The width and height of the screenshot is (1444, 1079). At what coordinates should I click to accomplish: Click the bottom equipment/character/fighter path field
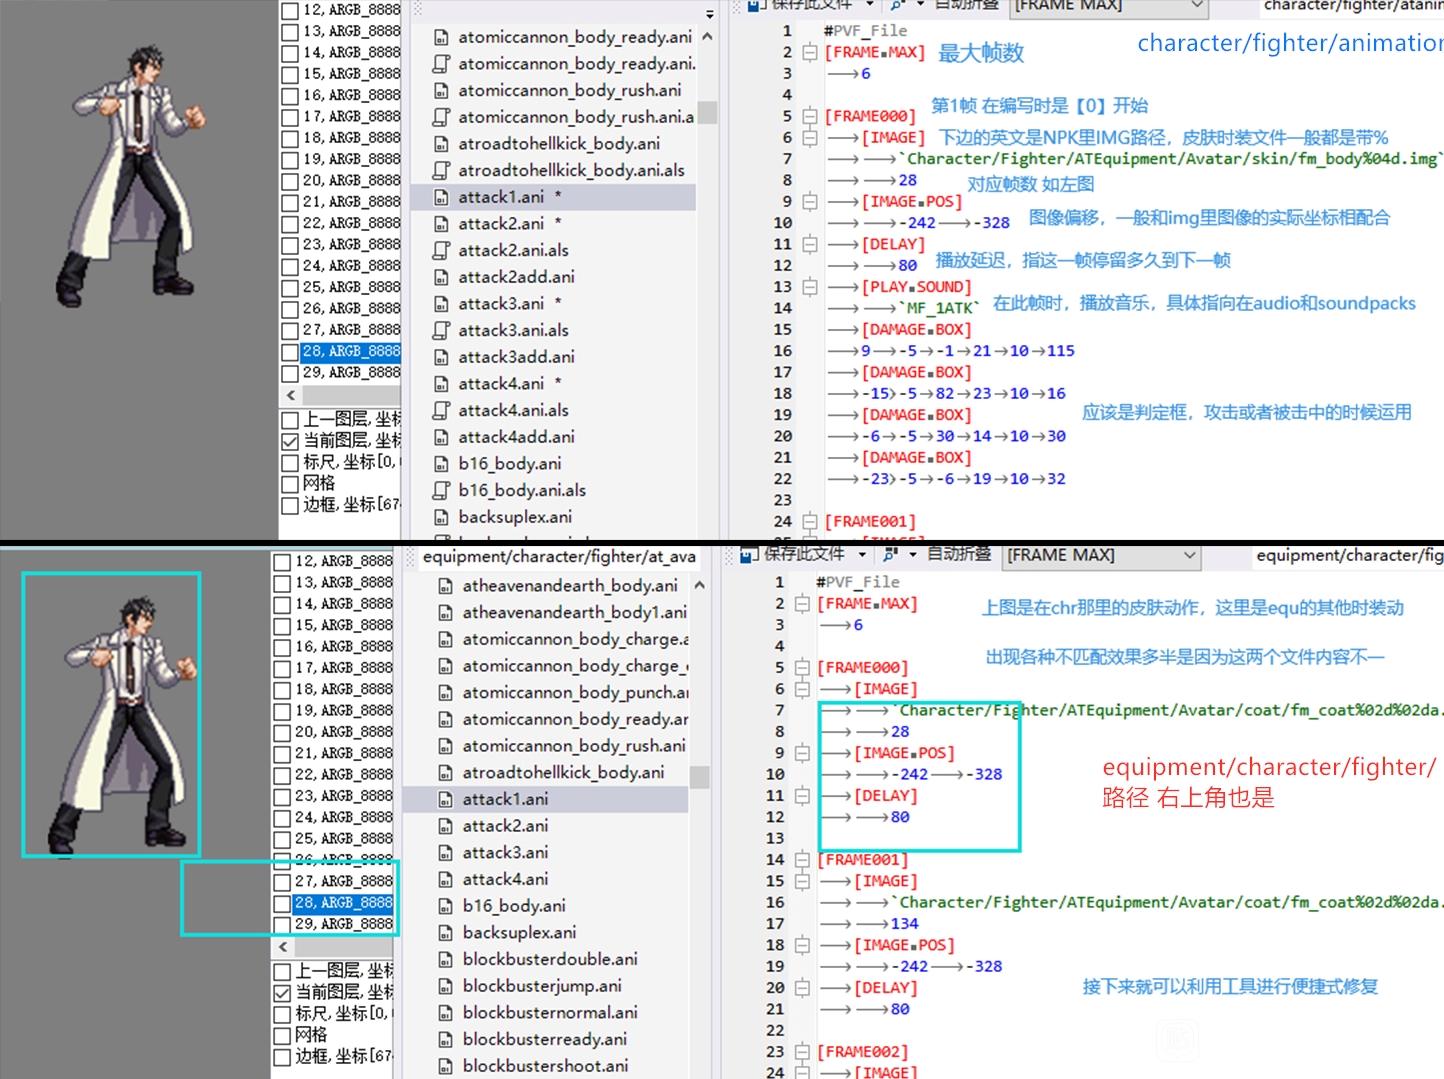[x=1346, y=555]
